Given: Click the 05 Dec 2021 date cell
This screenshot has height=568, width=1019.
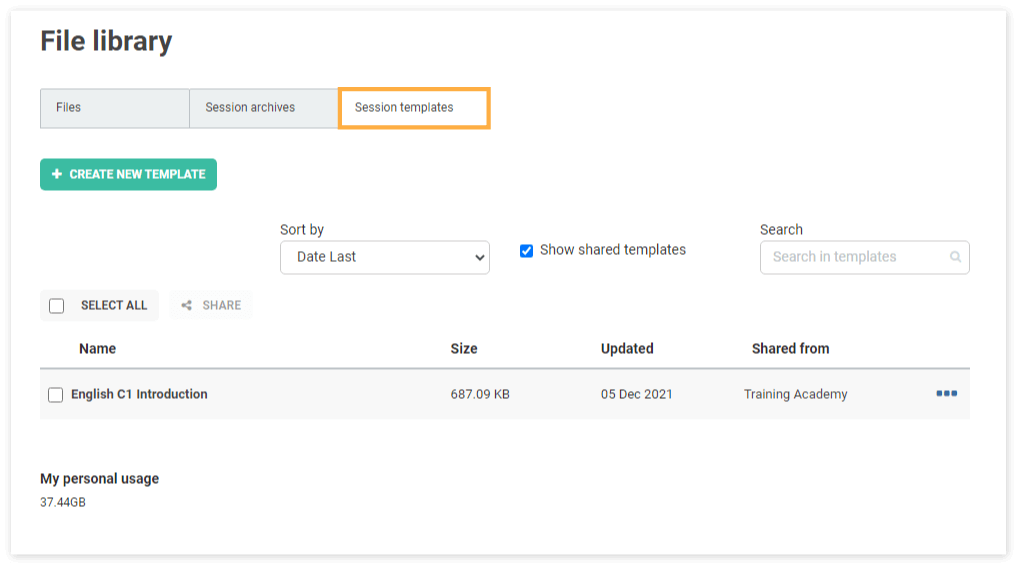Looking at the screenshot, I should point(636,394).
